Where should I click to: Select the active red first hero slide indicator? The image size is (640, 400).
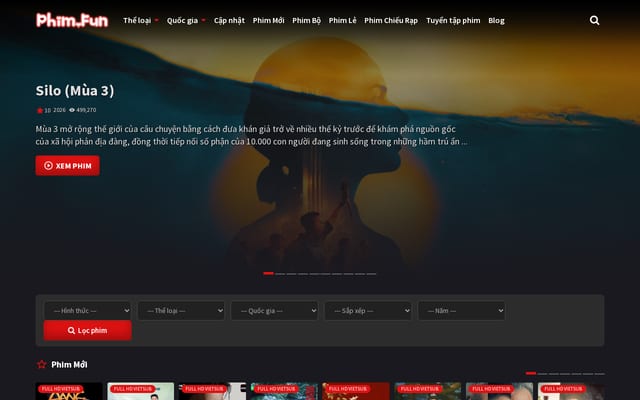[268, 273]
